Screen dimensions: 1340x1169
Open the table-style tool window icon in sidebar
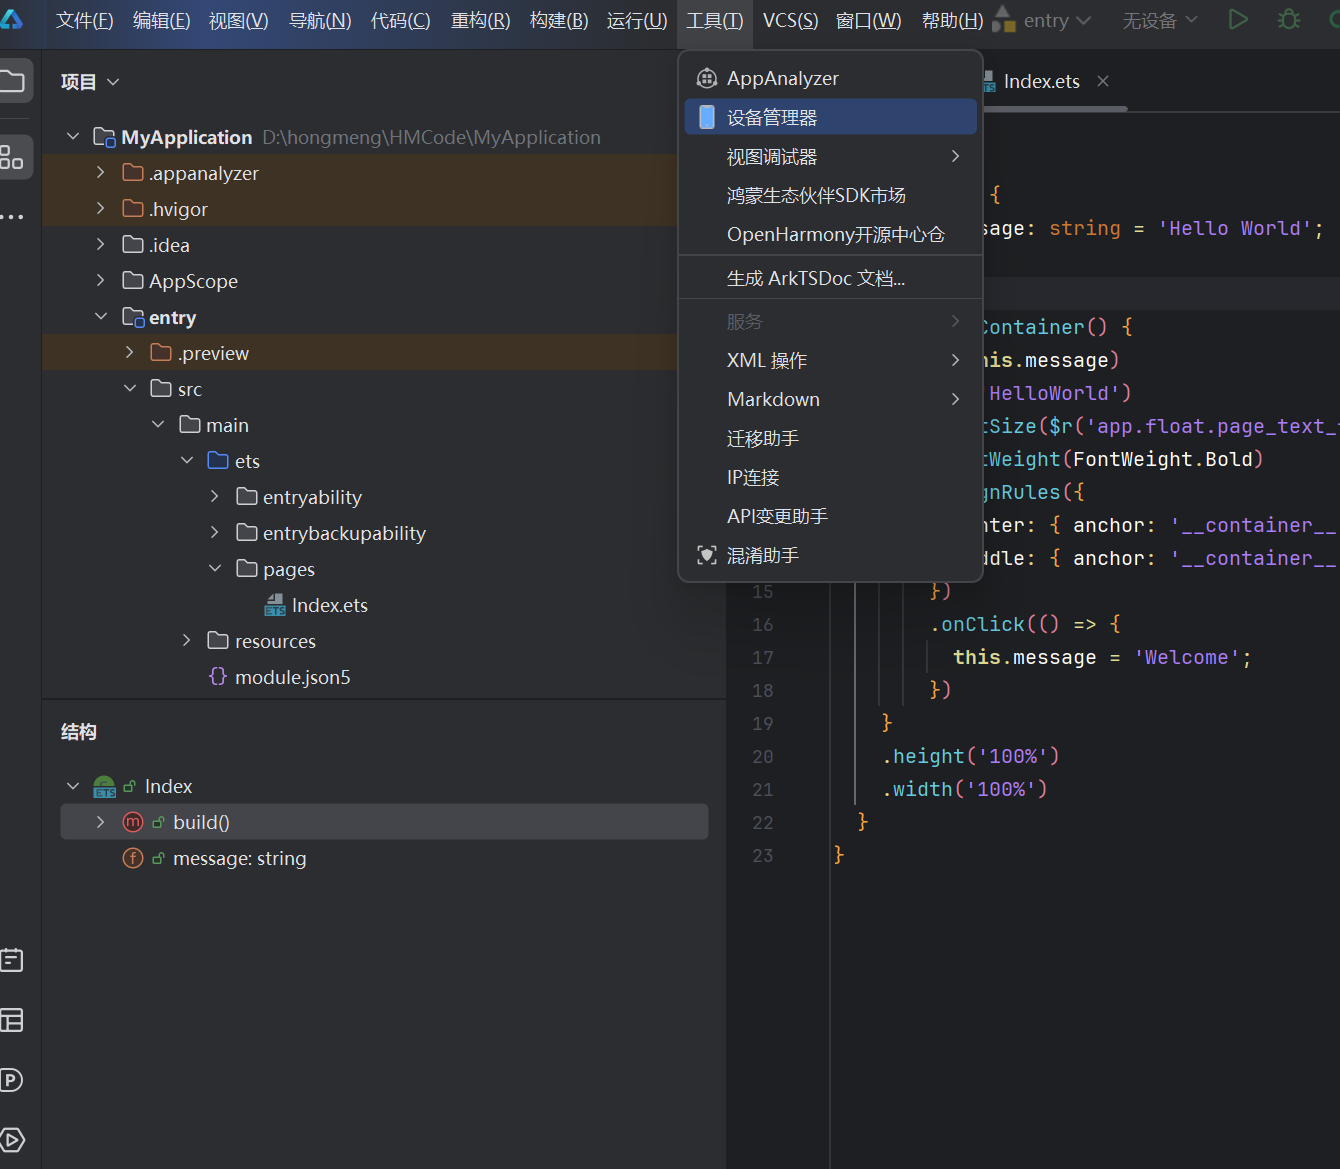[x=12, y=1020]
